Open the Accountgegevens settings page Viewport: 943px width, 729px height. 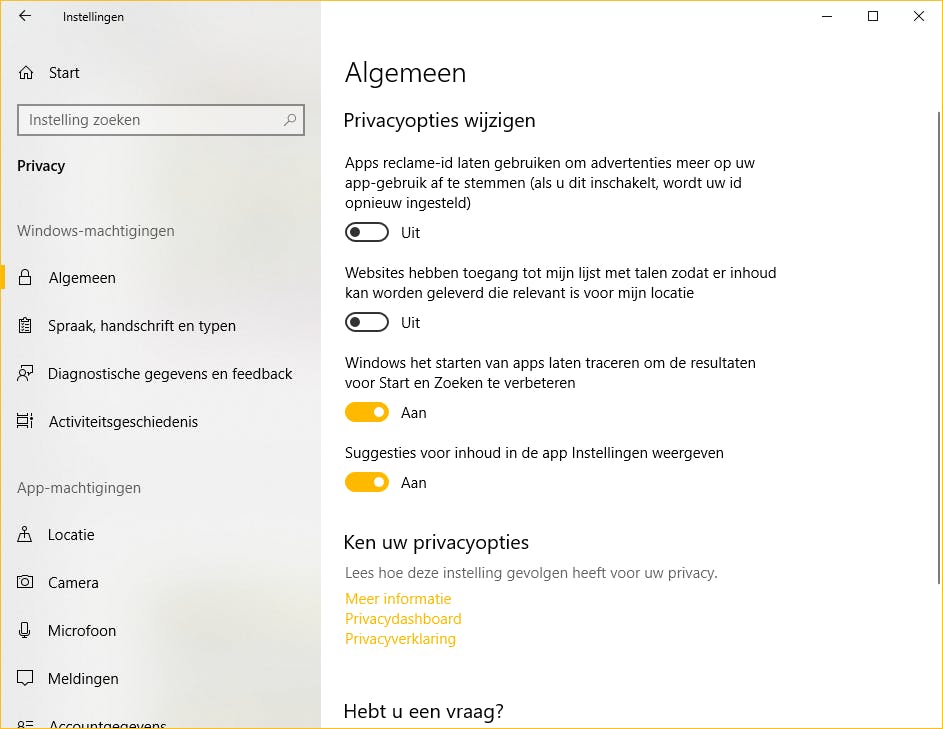pyautogui.click(x=107, y=723)
